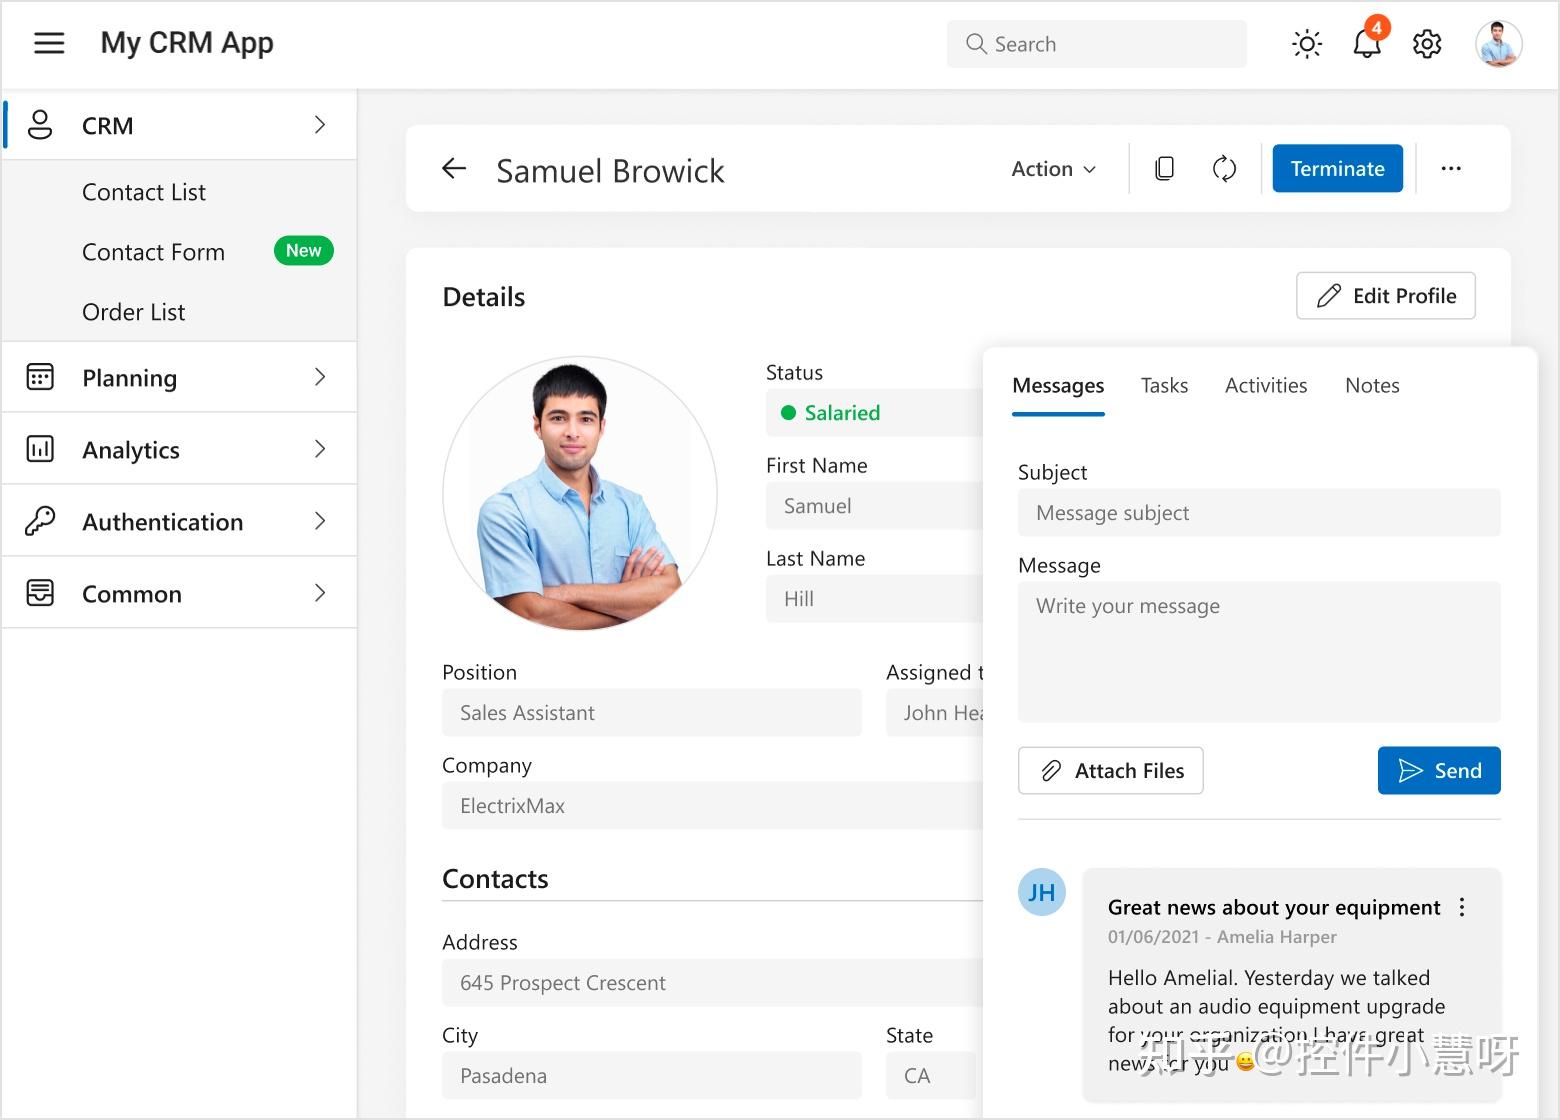Click the CRM person icon

[40, 125]
